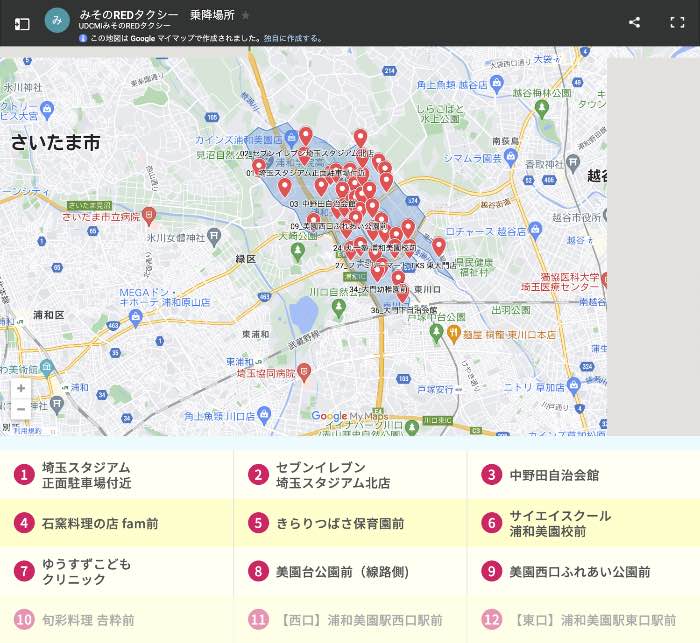Viewport: 700px width, 643px height.
Task: Click the 川口東IC interchange sign
Action: 437,420
